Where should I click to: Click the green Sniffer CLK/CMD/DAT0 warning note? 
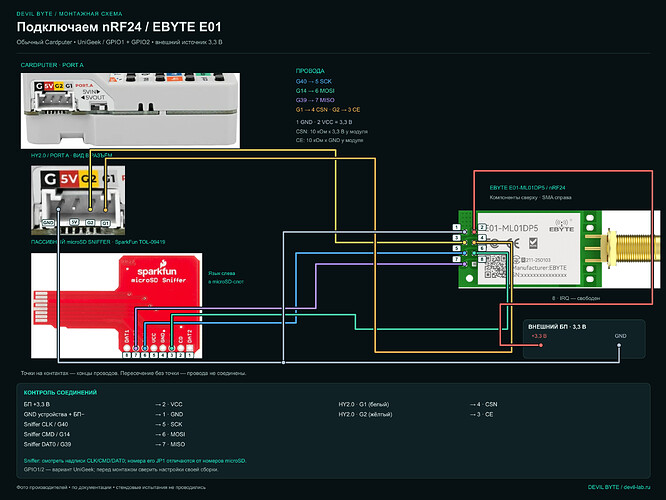135,460
